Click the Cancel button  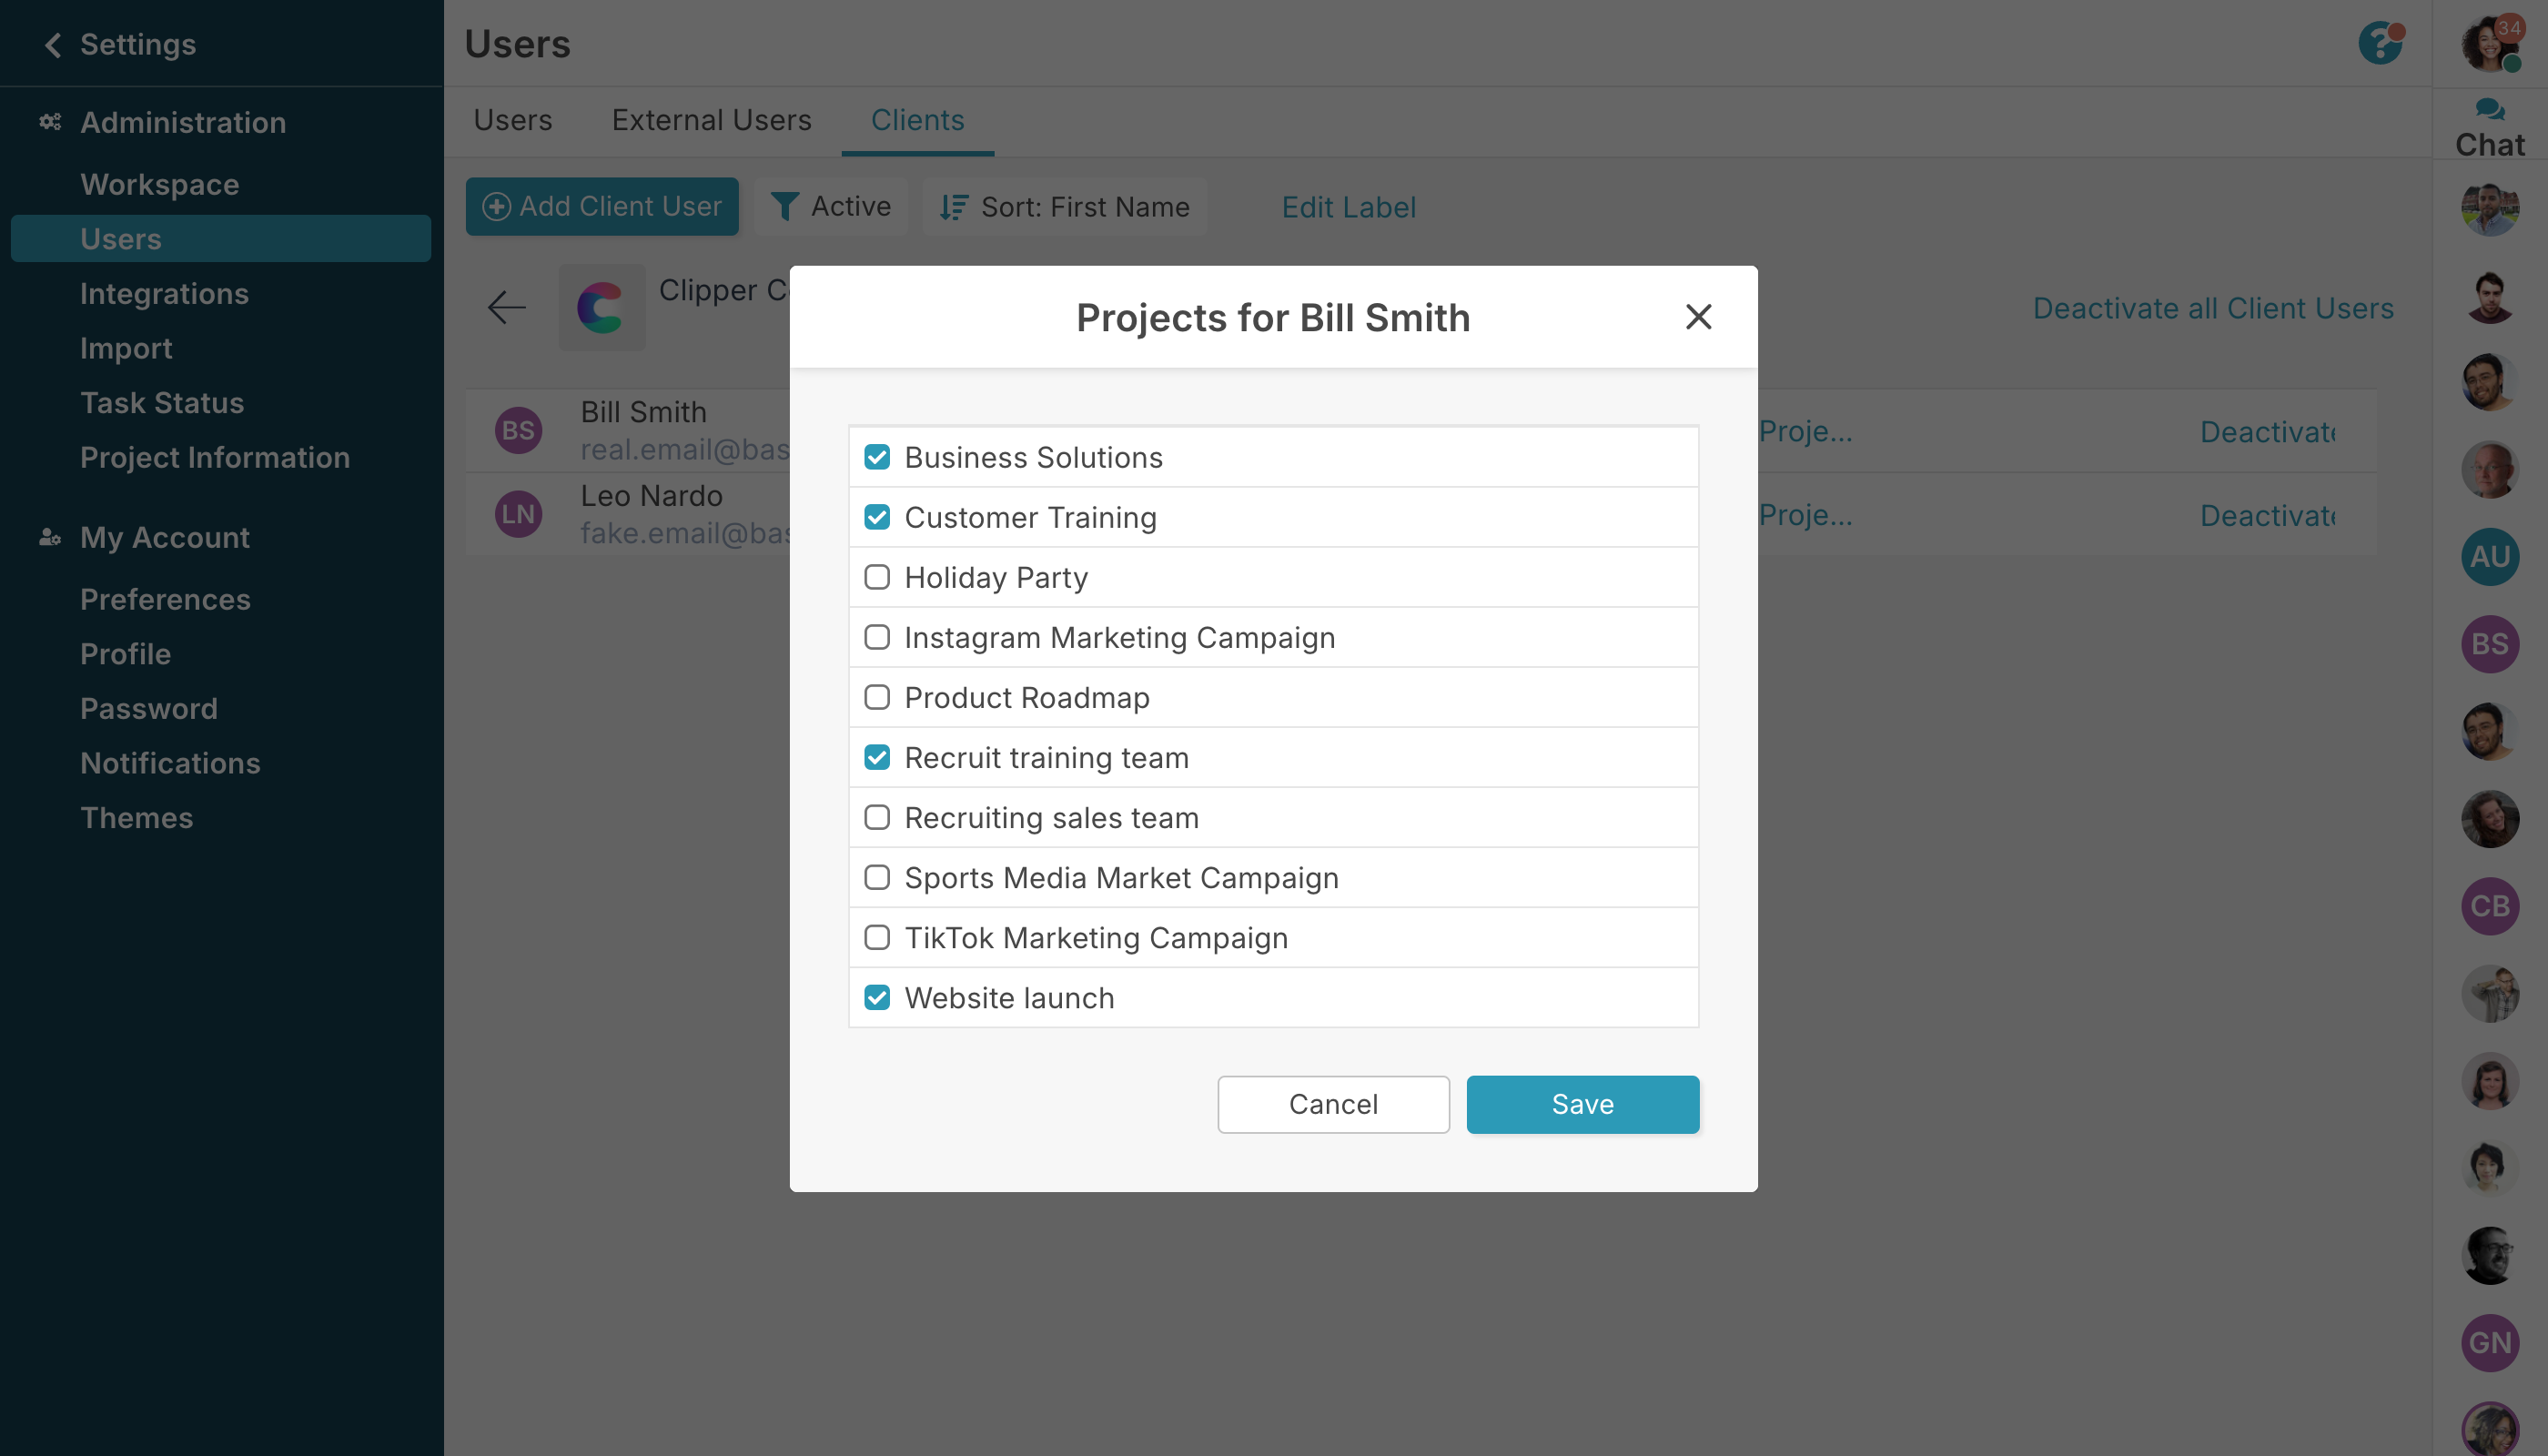[1333, 1104]
